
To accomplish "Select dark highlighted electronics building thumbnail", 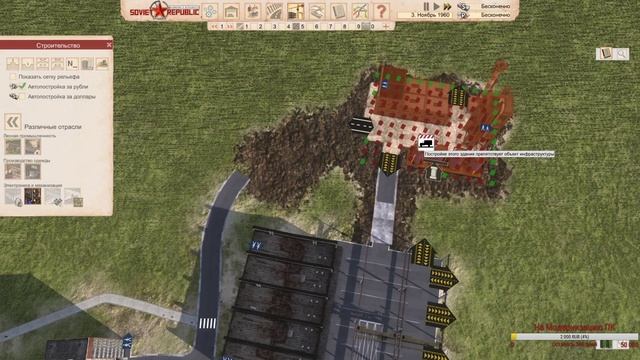I will click(x=33, y=196).
